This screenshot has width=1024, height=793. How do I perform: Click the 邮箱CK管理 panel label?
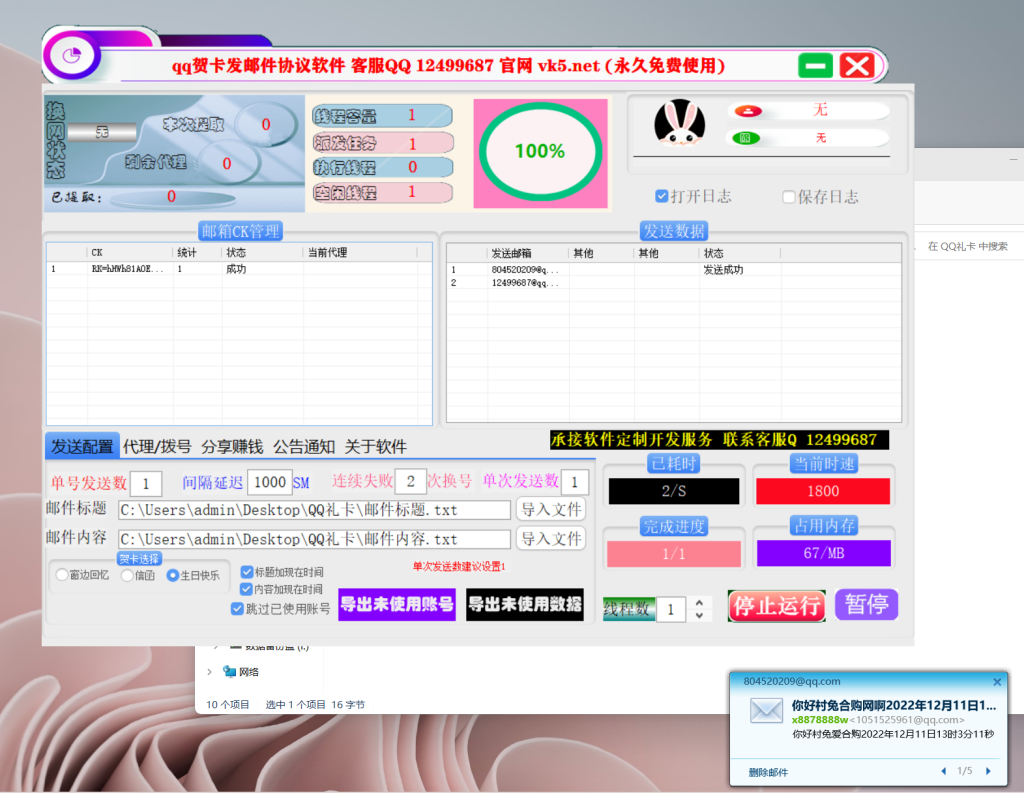[x=240, y=231]
